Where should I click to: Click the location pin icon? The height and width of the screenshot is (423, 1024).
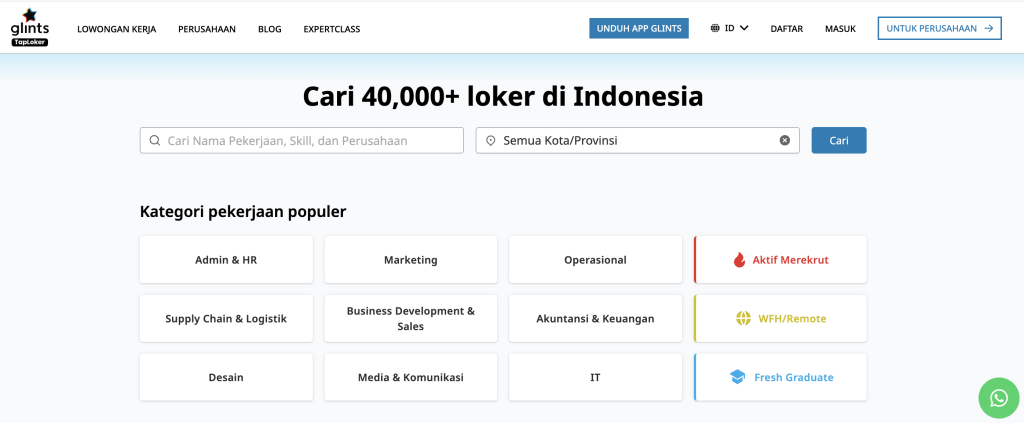tap(491, 141)
